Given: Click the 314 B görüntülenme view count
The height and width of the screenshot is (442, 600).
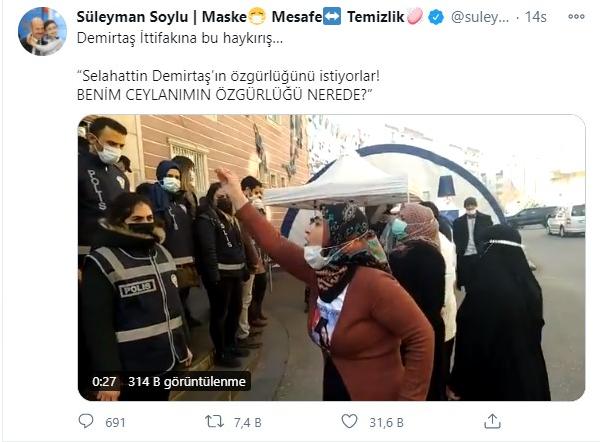Looking at the screenshot, I should [187, 381].
